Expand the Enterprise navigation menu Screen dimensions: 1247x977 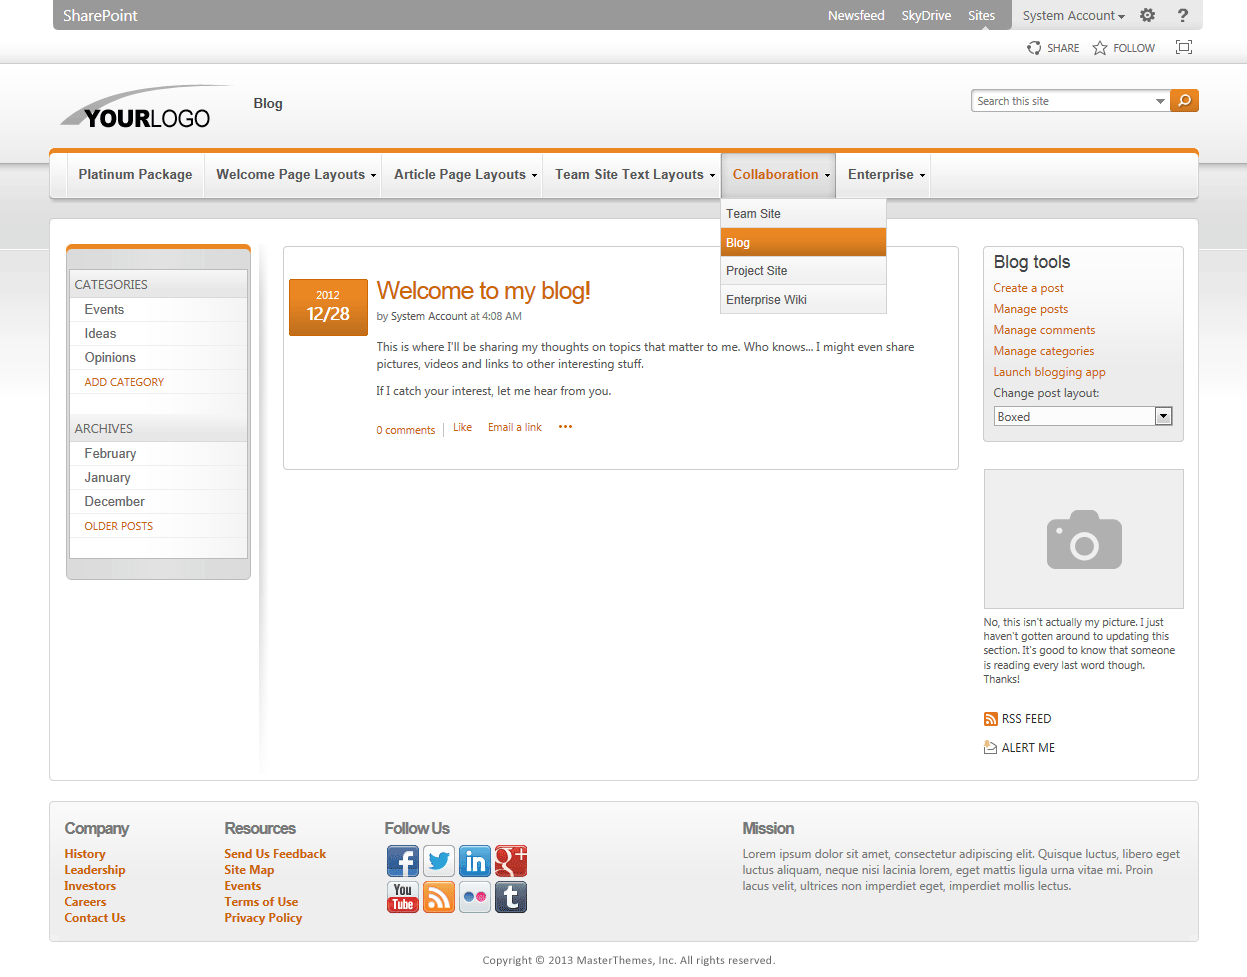coord(883,174)
